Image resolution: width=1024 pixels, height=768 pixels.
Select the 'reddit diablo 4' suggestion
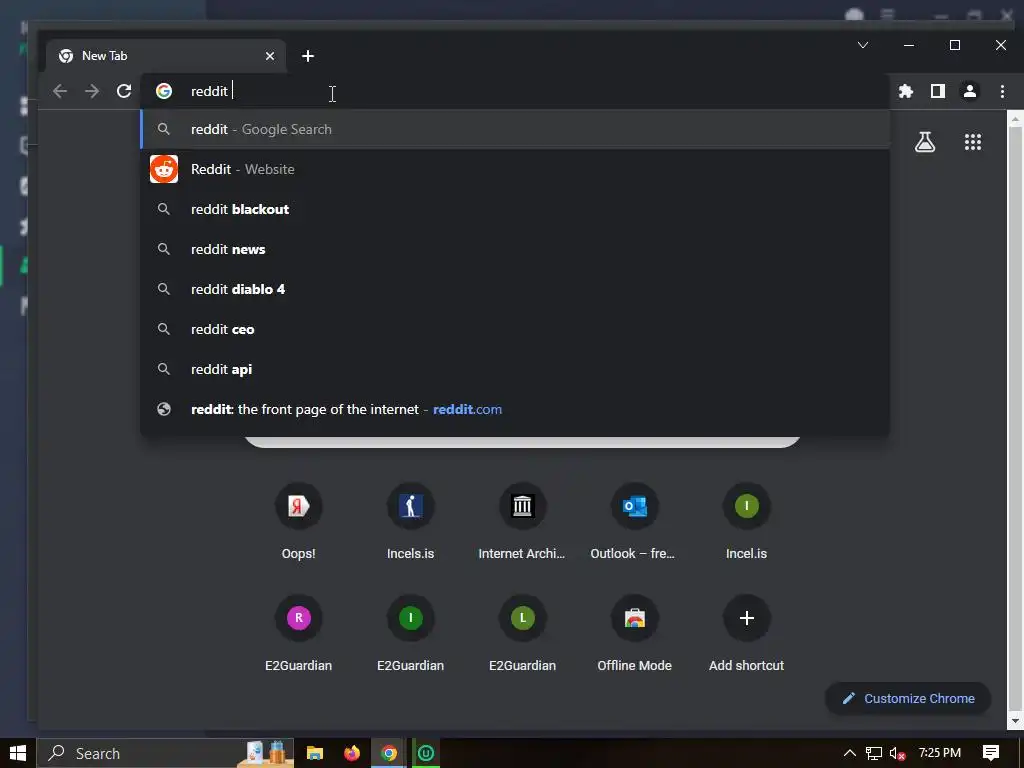coord(515,289)
